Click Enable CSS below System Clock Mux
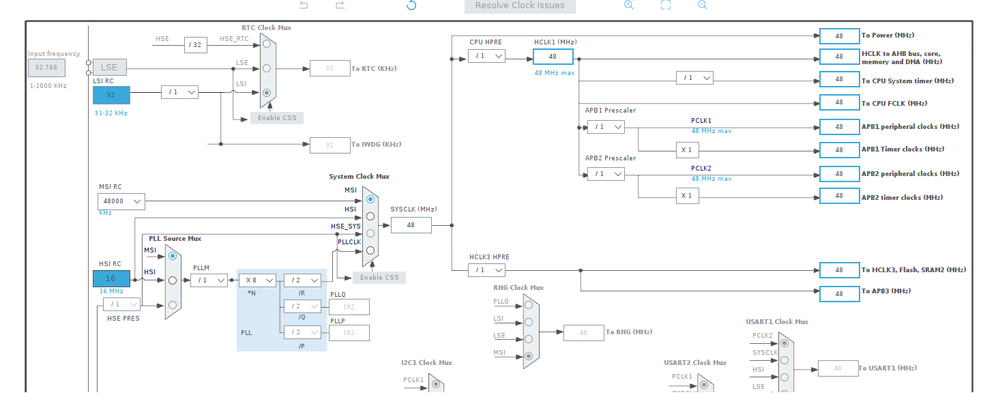Image resolution: width=998 pixels, height=393 pixels. coord(379,277)
